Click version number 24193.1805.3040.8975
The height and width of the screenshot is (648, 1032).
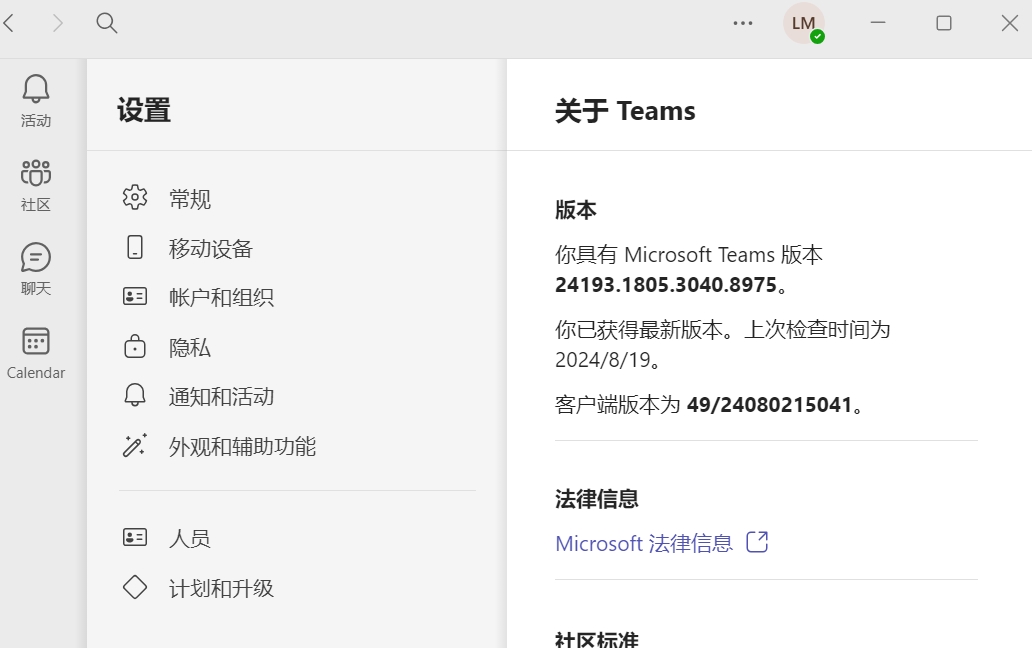coord(666,285)
